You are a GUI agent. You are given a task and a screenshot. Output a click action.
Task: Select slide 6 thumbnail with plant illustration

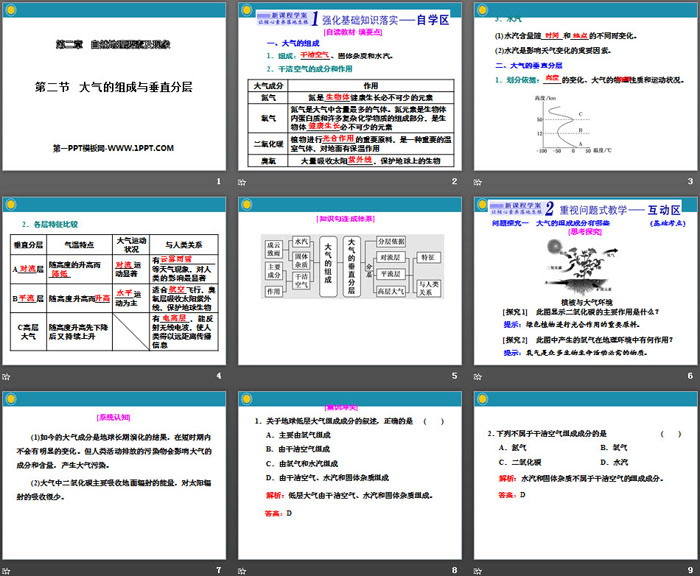pos(585,281)
